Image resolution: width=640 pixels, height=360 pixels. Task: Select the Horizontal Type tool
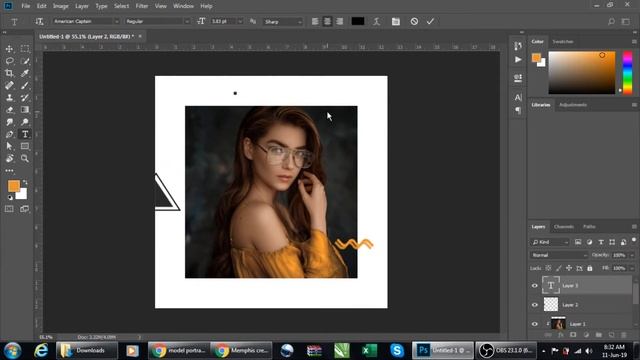tap(25, 134)
